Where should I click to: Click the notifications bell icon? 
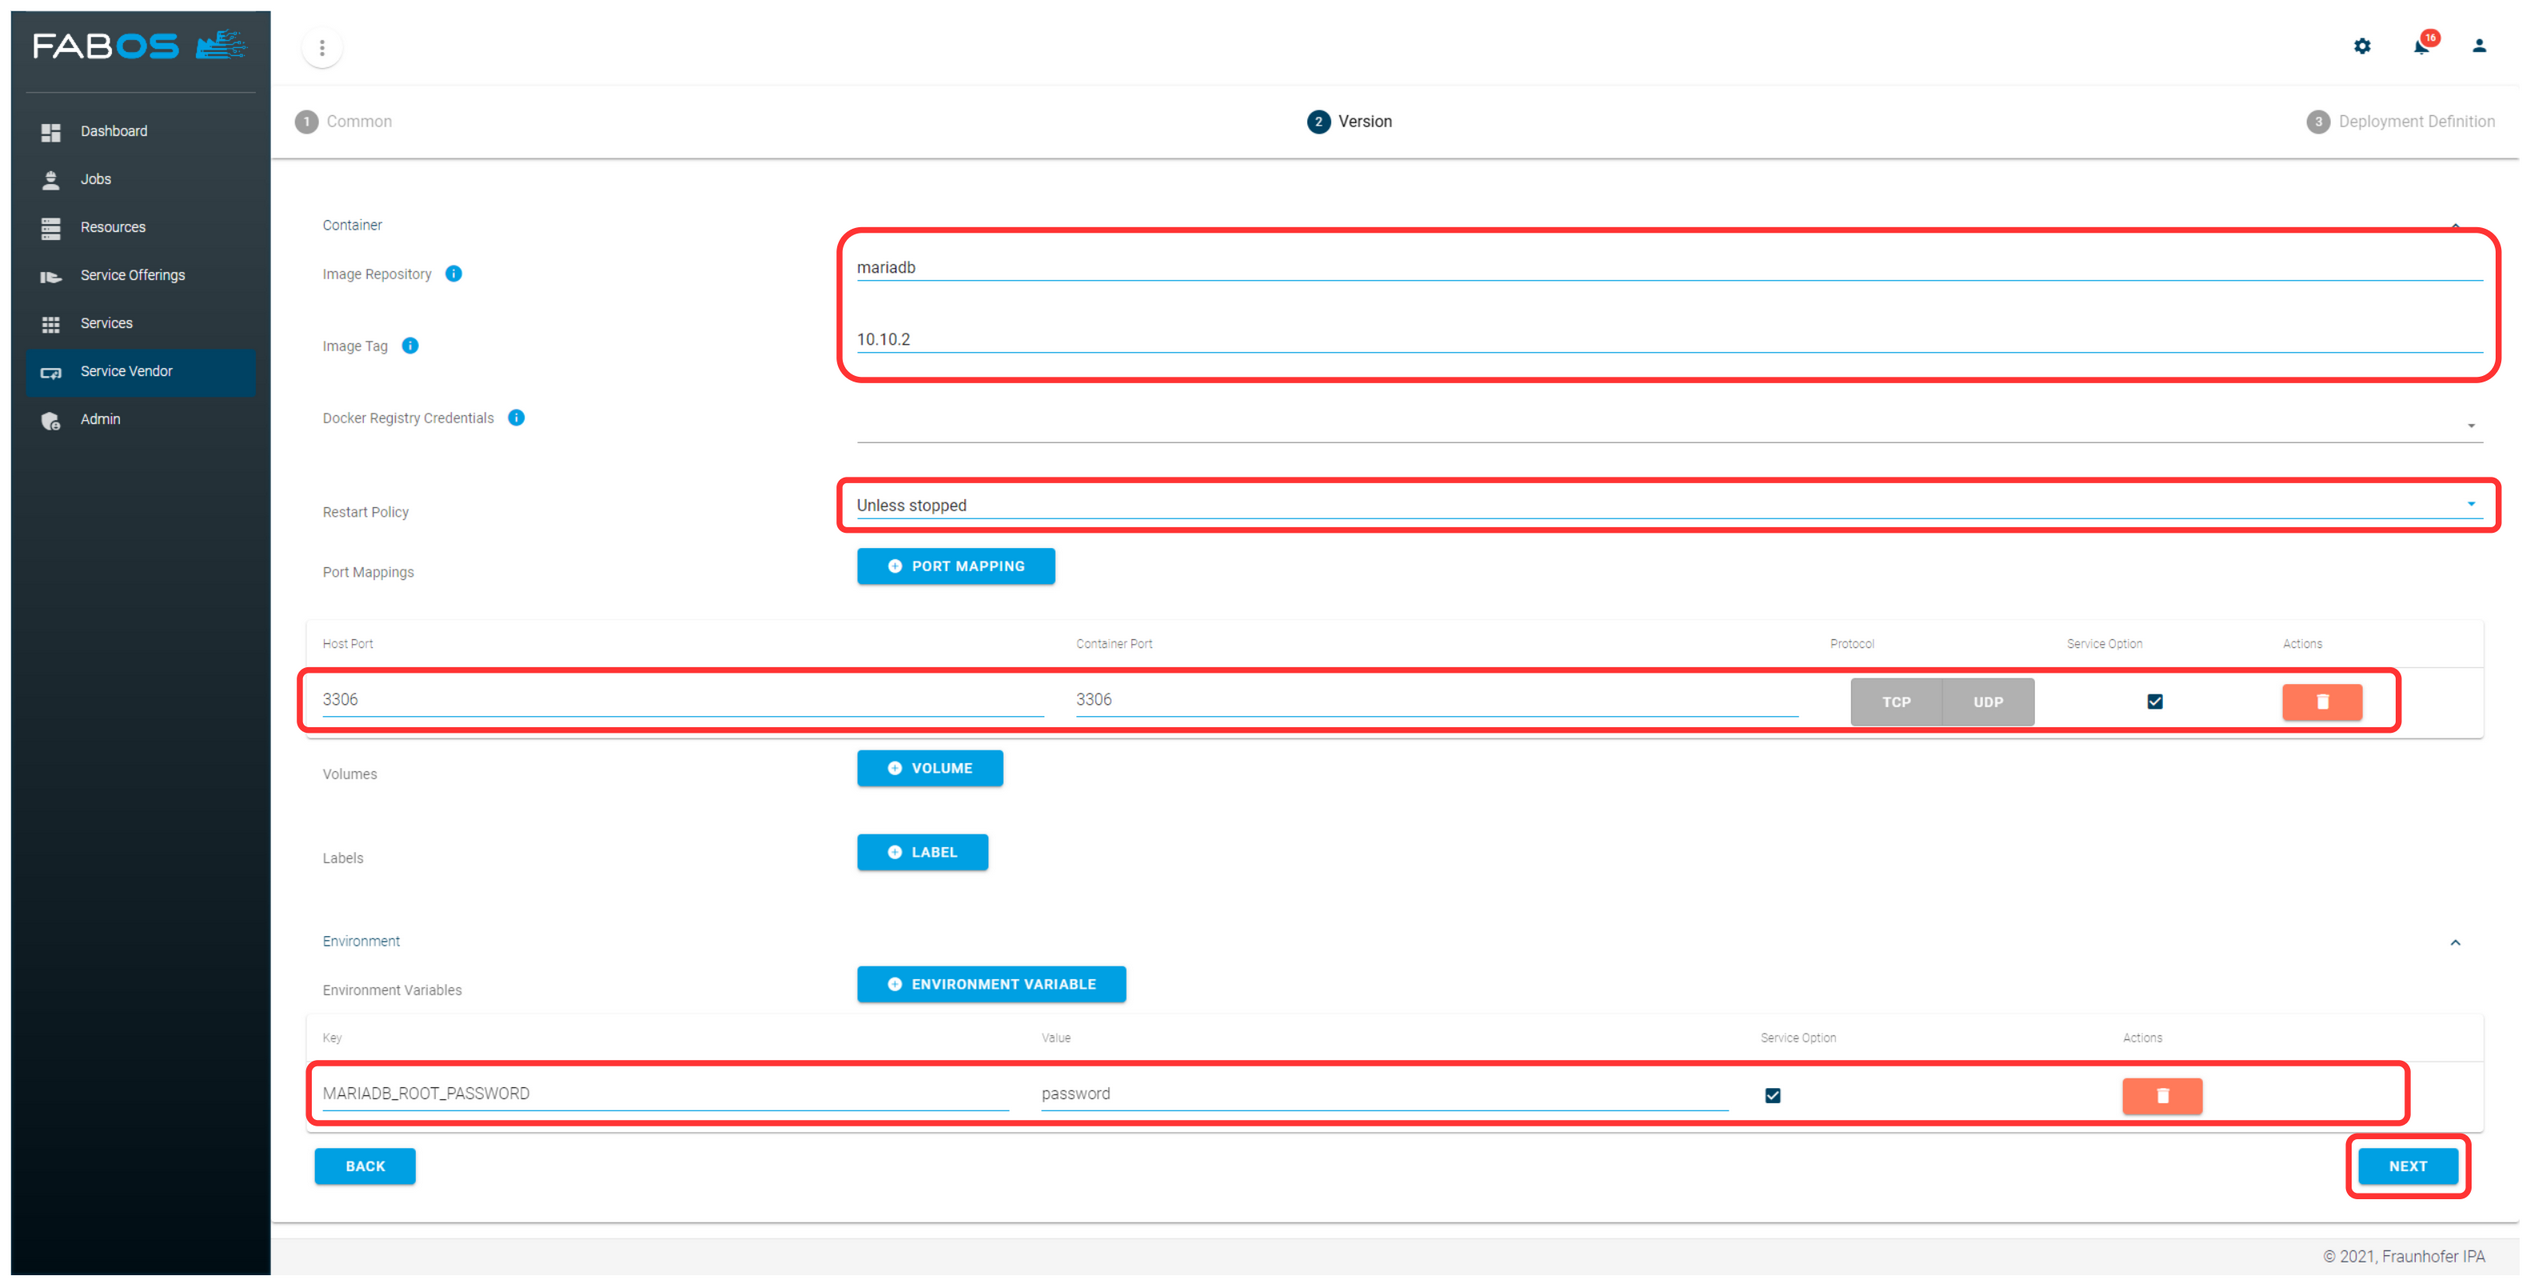2424,44
